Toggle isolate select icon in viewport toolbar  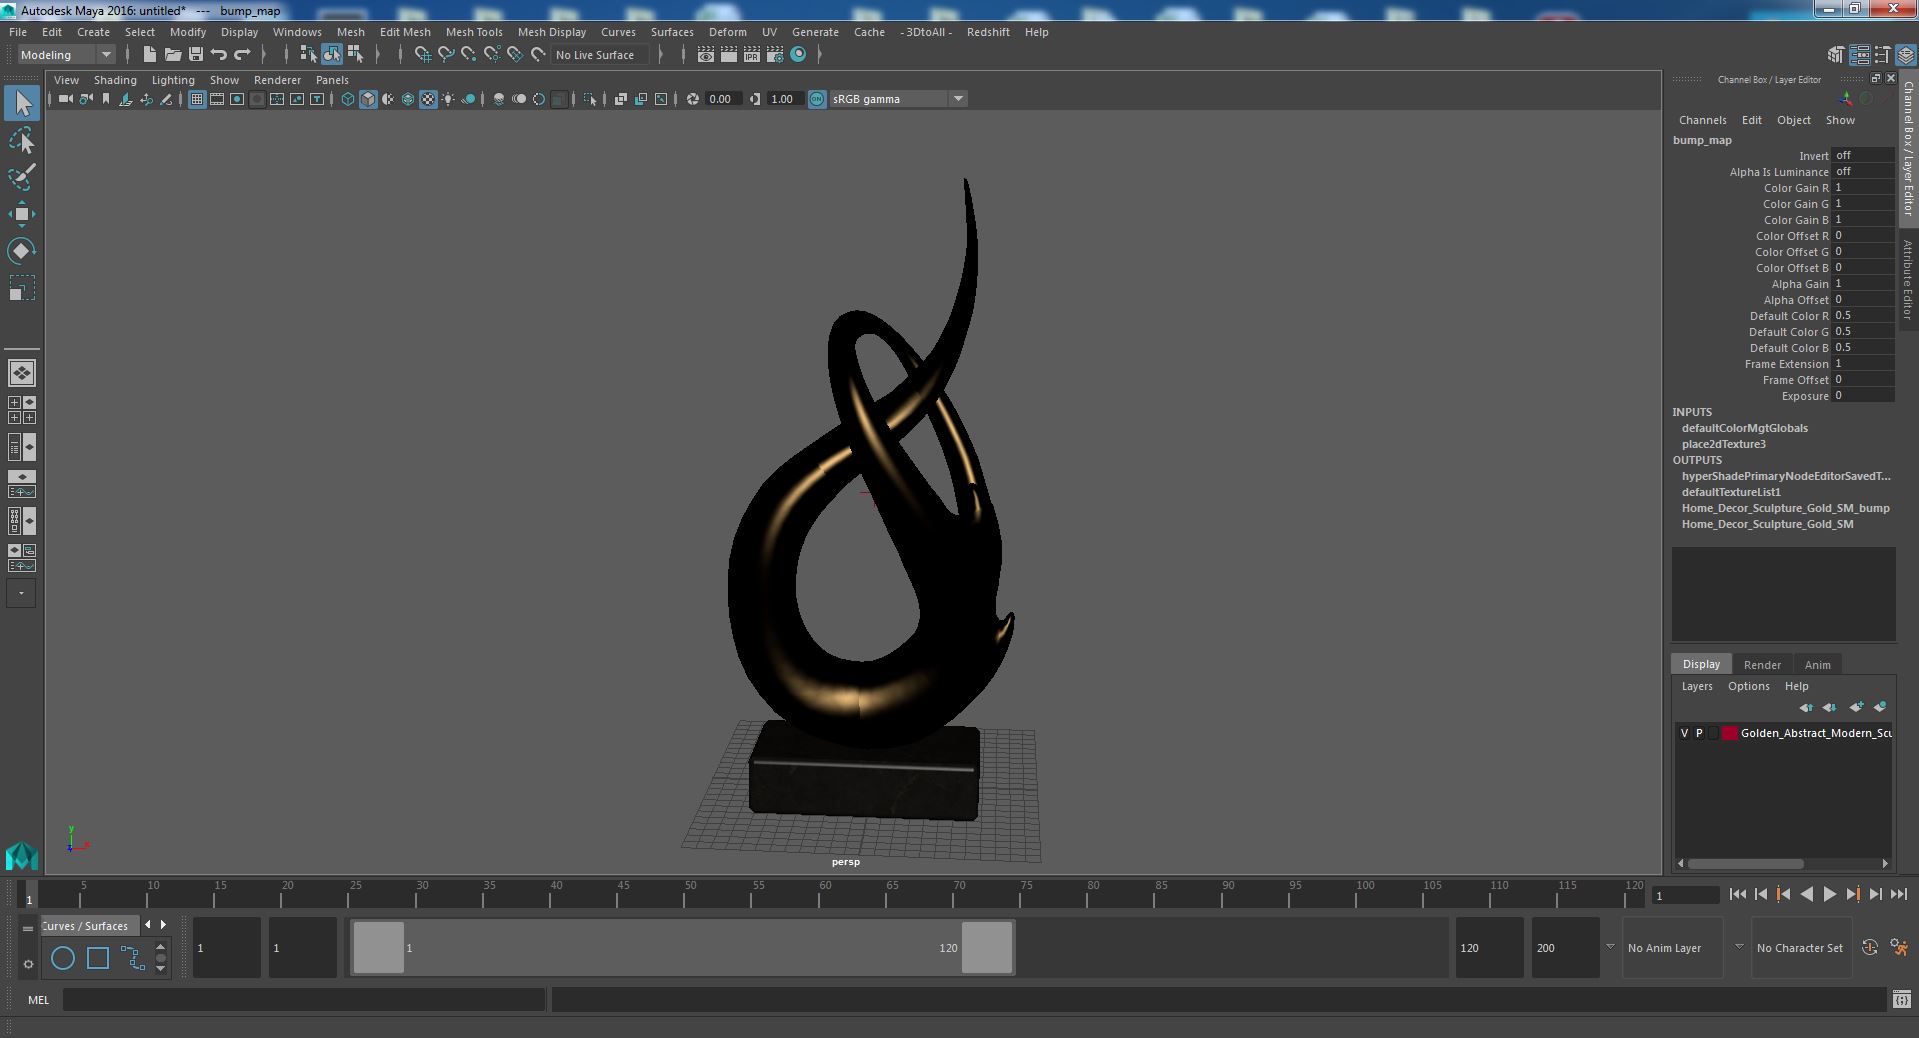[x=589, y=99]
